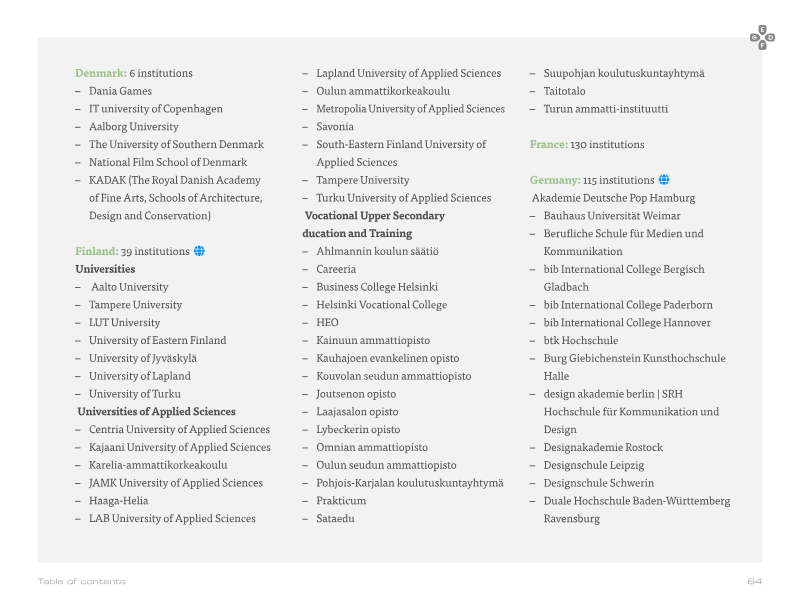Click the globe icon beside Germany institutions
The width and height of the screenshot is (800, 600).
(x=664, y=180)
